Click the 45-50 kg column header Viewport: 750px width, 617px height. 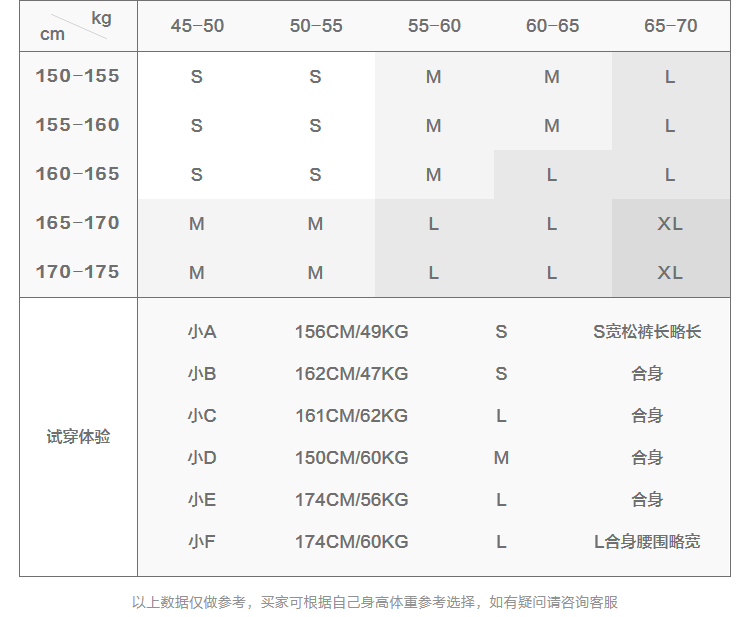pos(197,26)
